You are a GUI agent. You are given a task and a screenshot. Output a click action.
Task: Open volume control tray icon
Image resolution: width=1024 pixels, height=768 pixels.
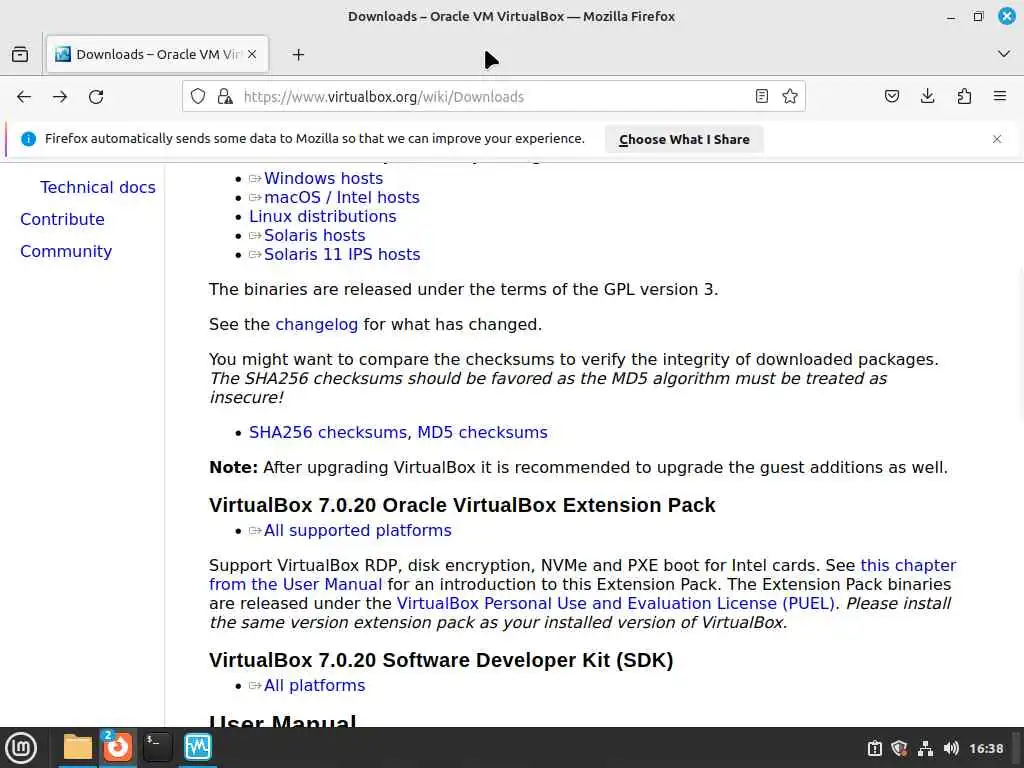click(951, 748)
